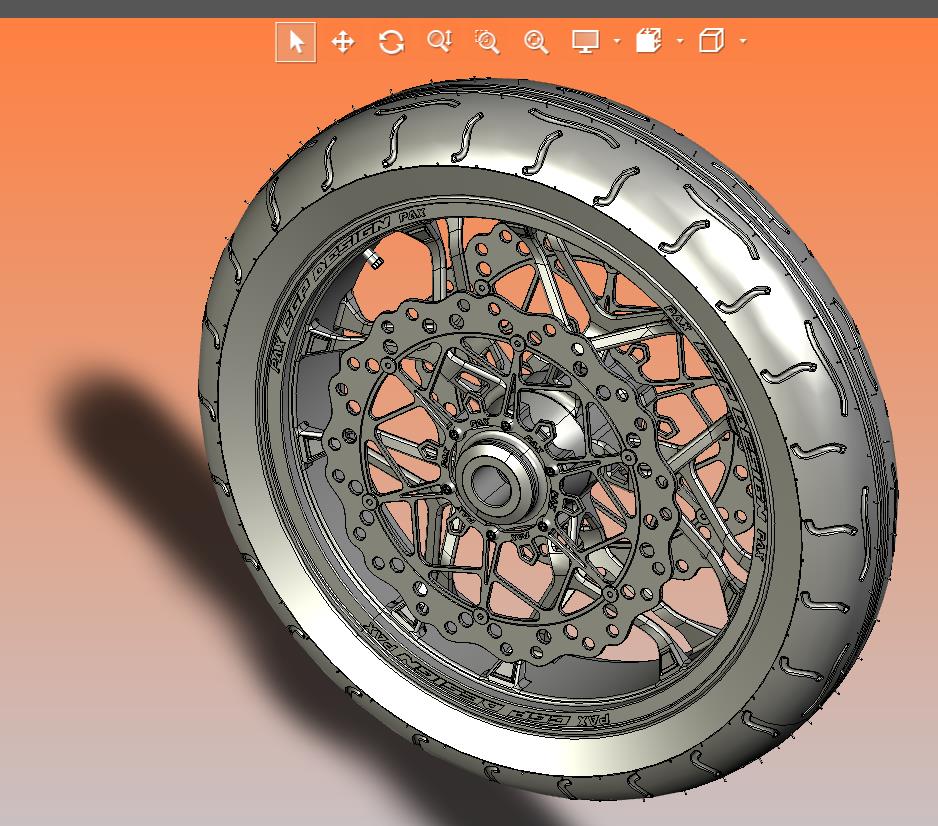Choose the Rotate view tool

(x=391, y=42)
